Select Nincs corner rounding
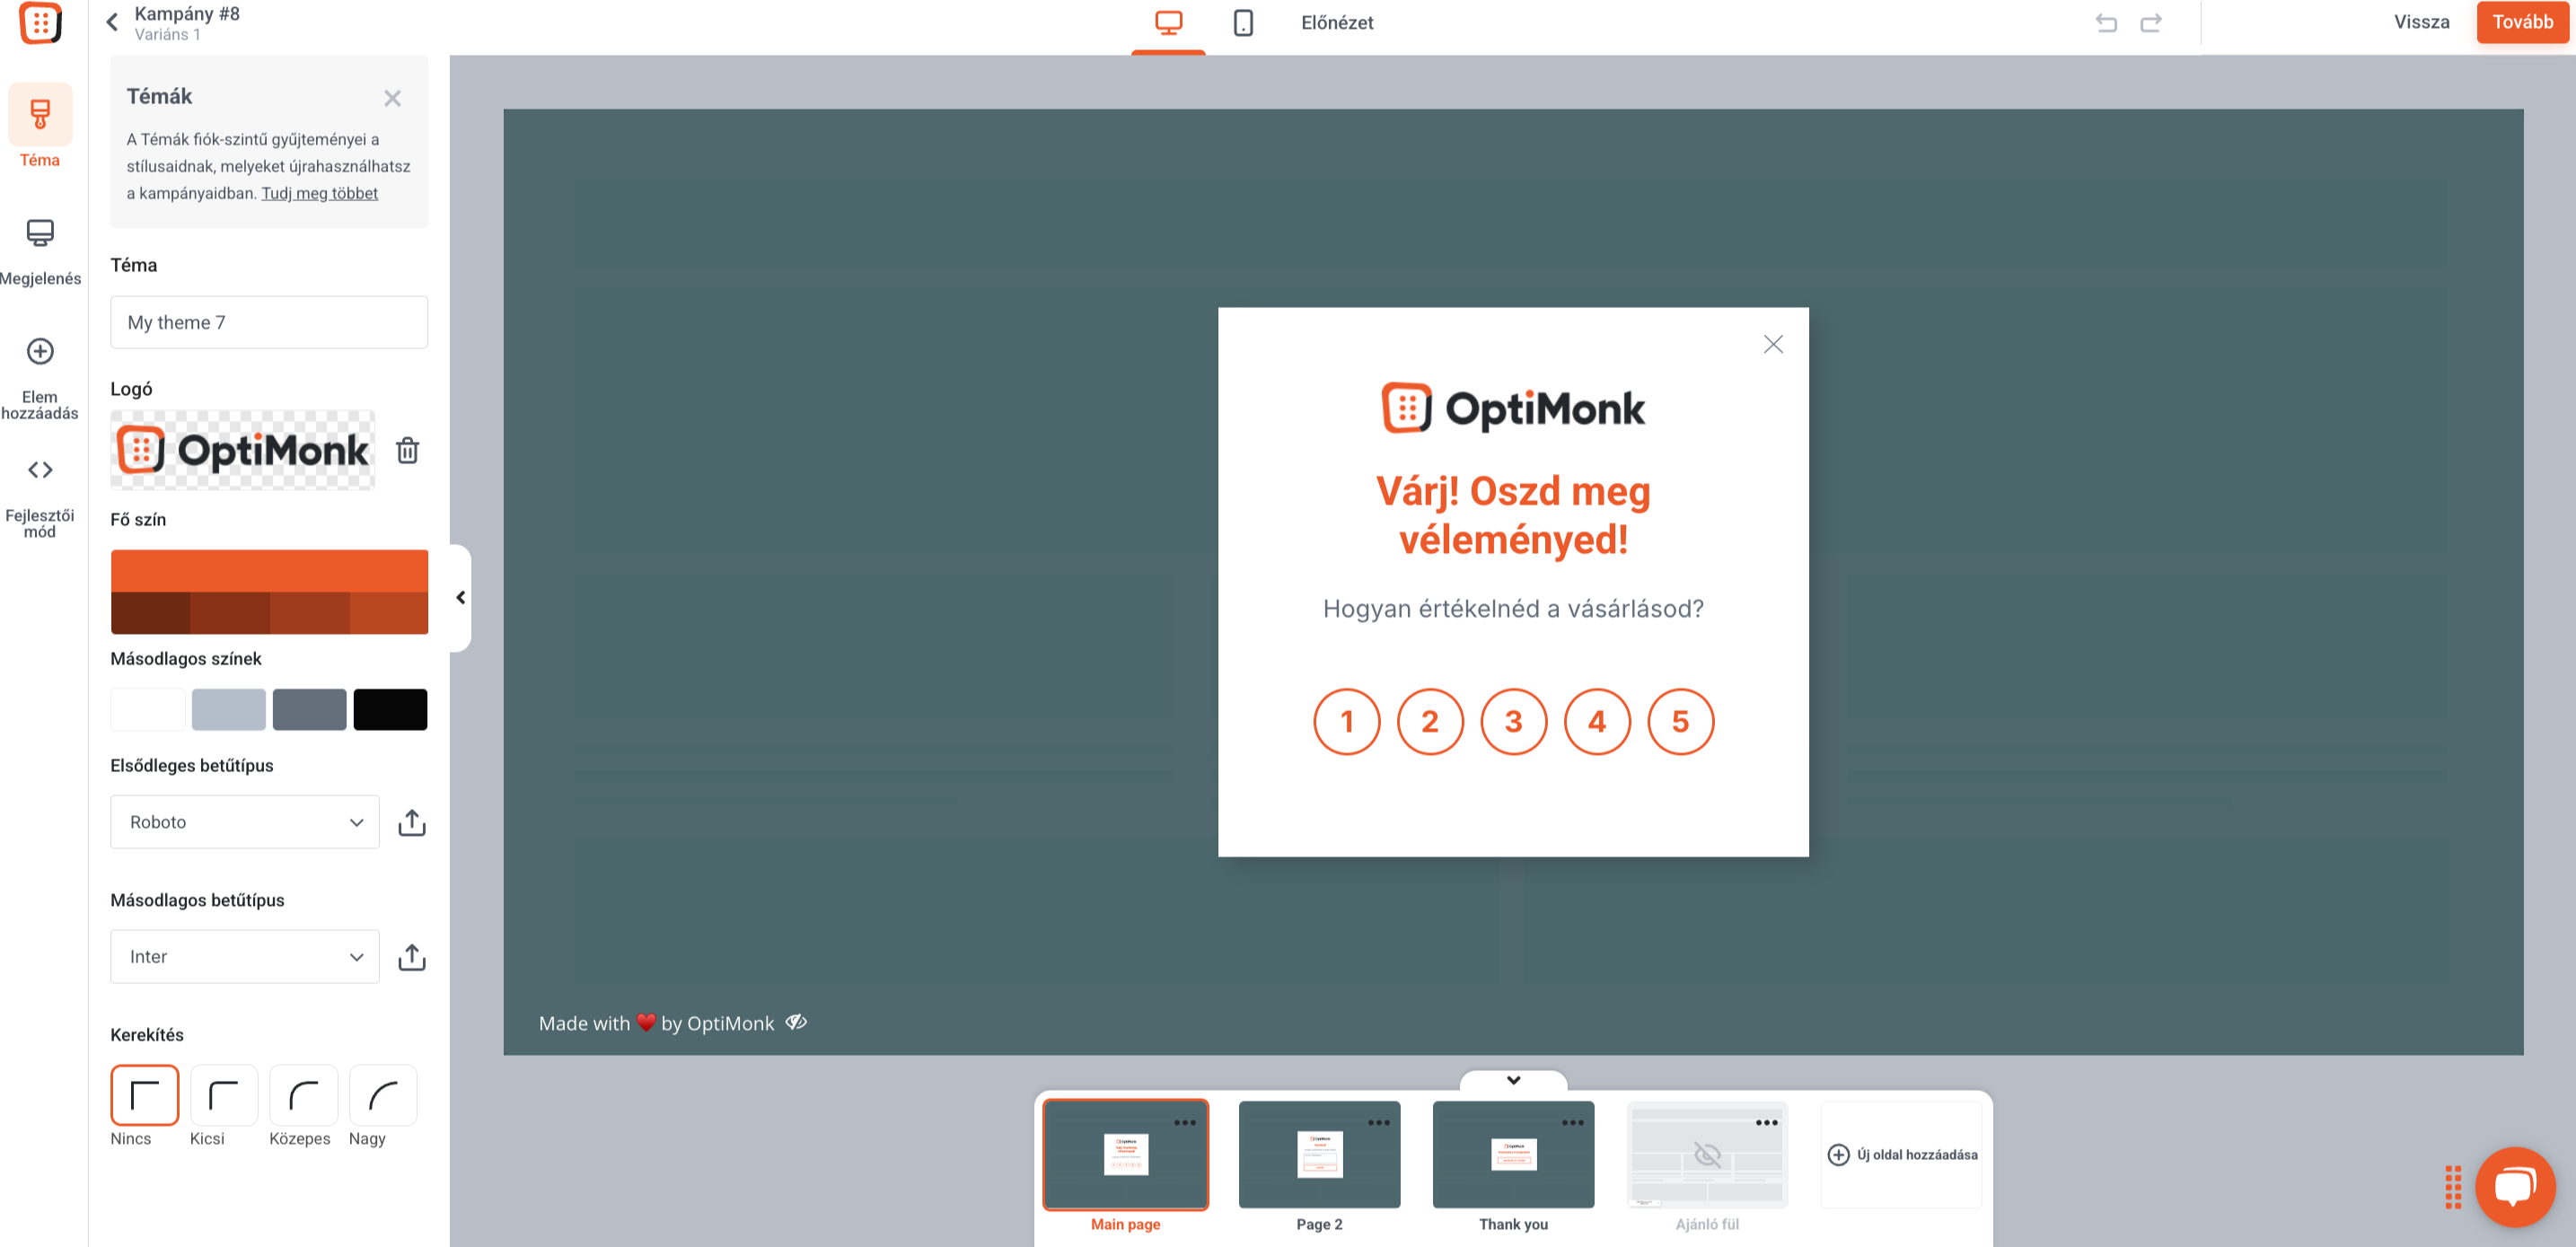Viewport: 2576px width, 1247px height. 145,1095
